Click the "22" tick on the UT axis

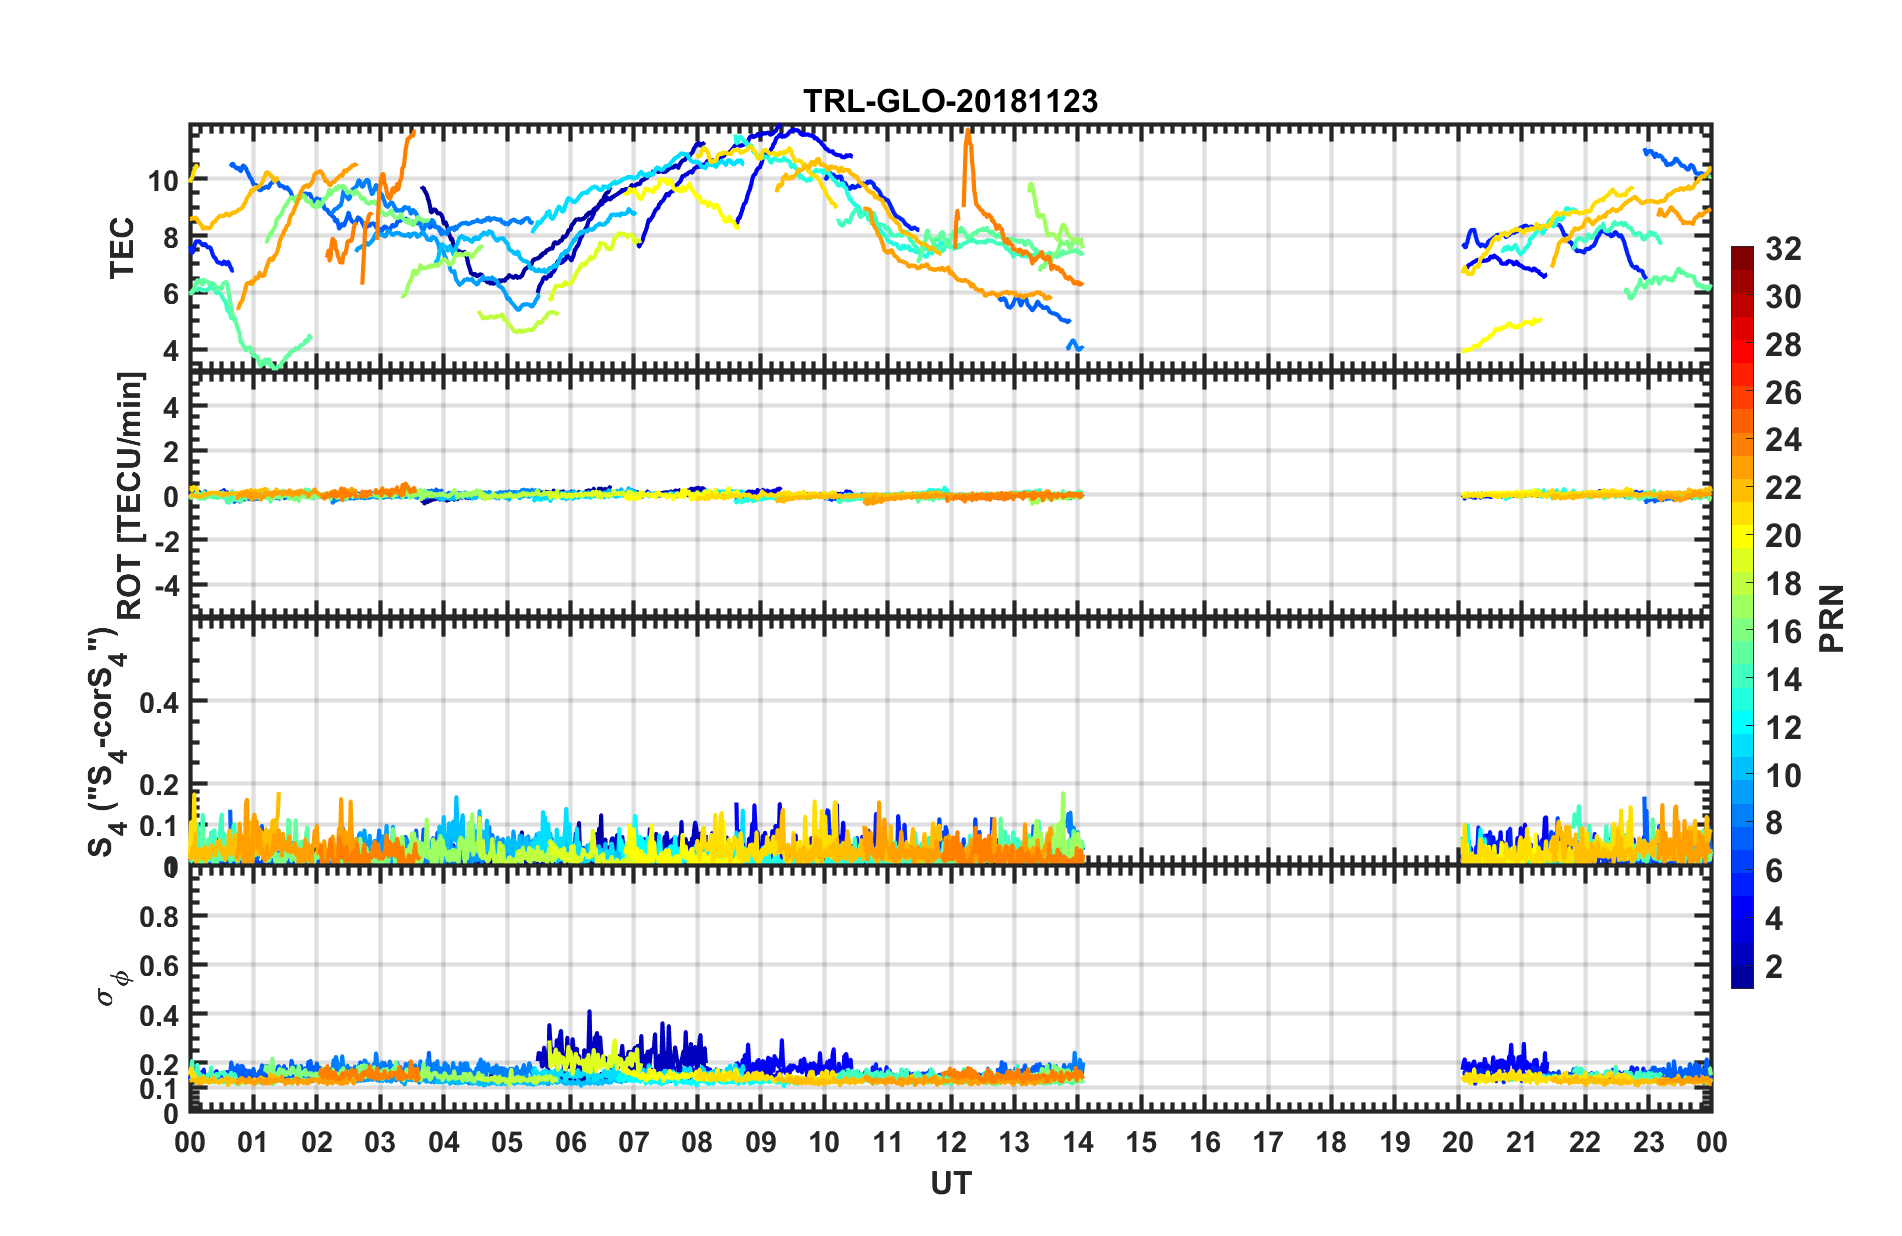point(1585,1142)
